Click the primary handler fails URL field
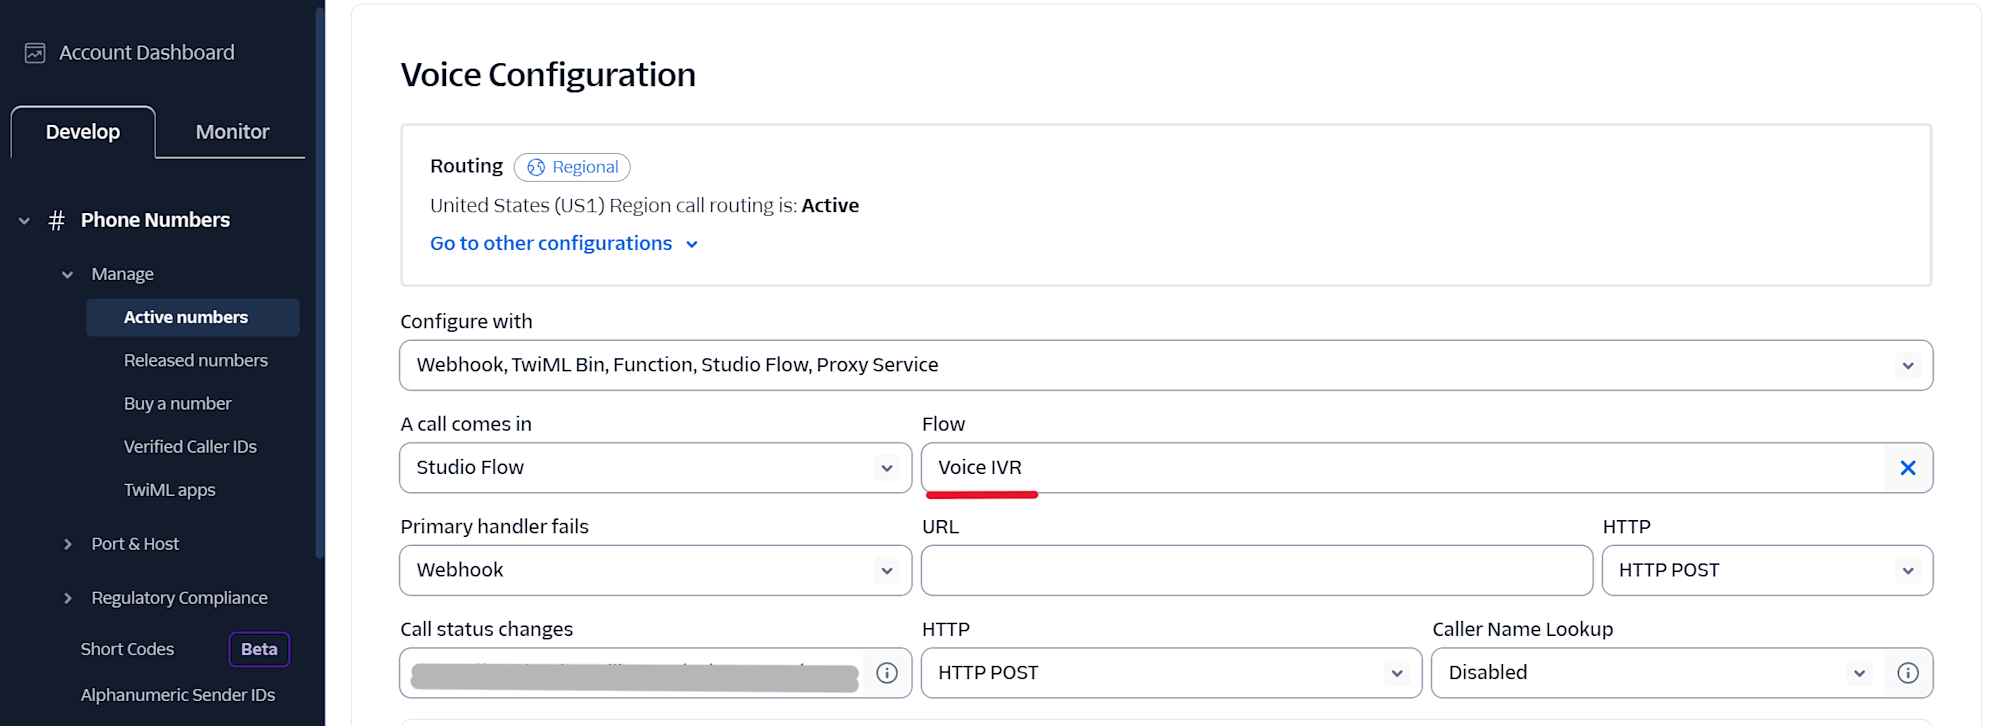The height and width of the screenshot is (726, 2000). (1256, 570)
